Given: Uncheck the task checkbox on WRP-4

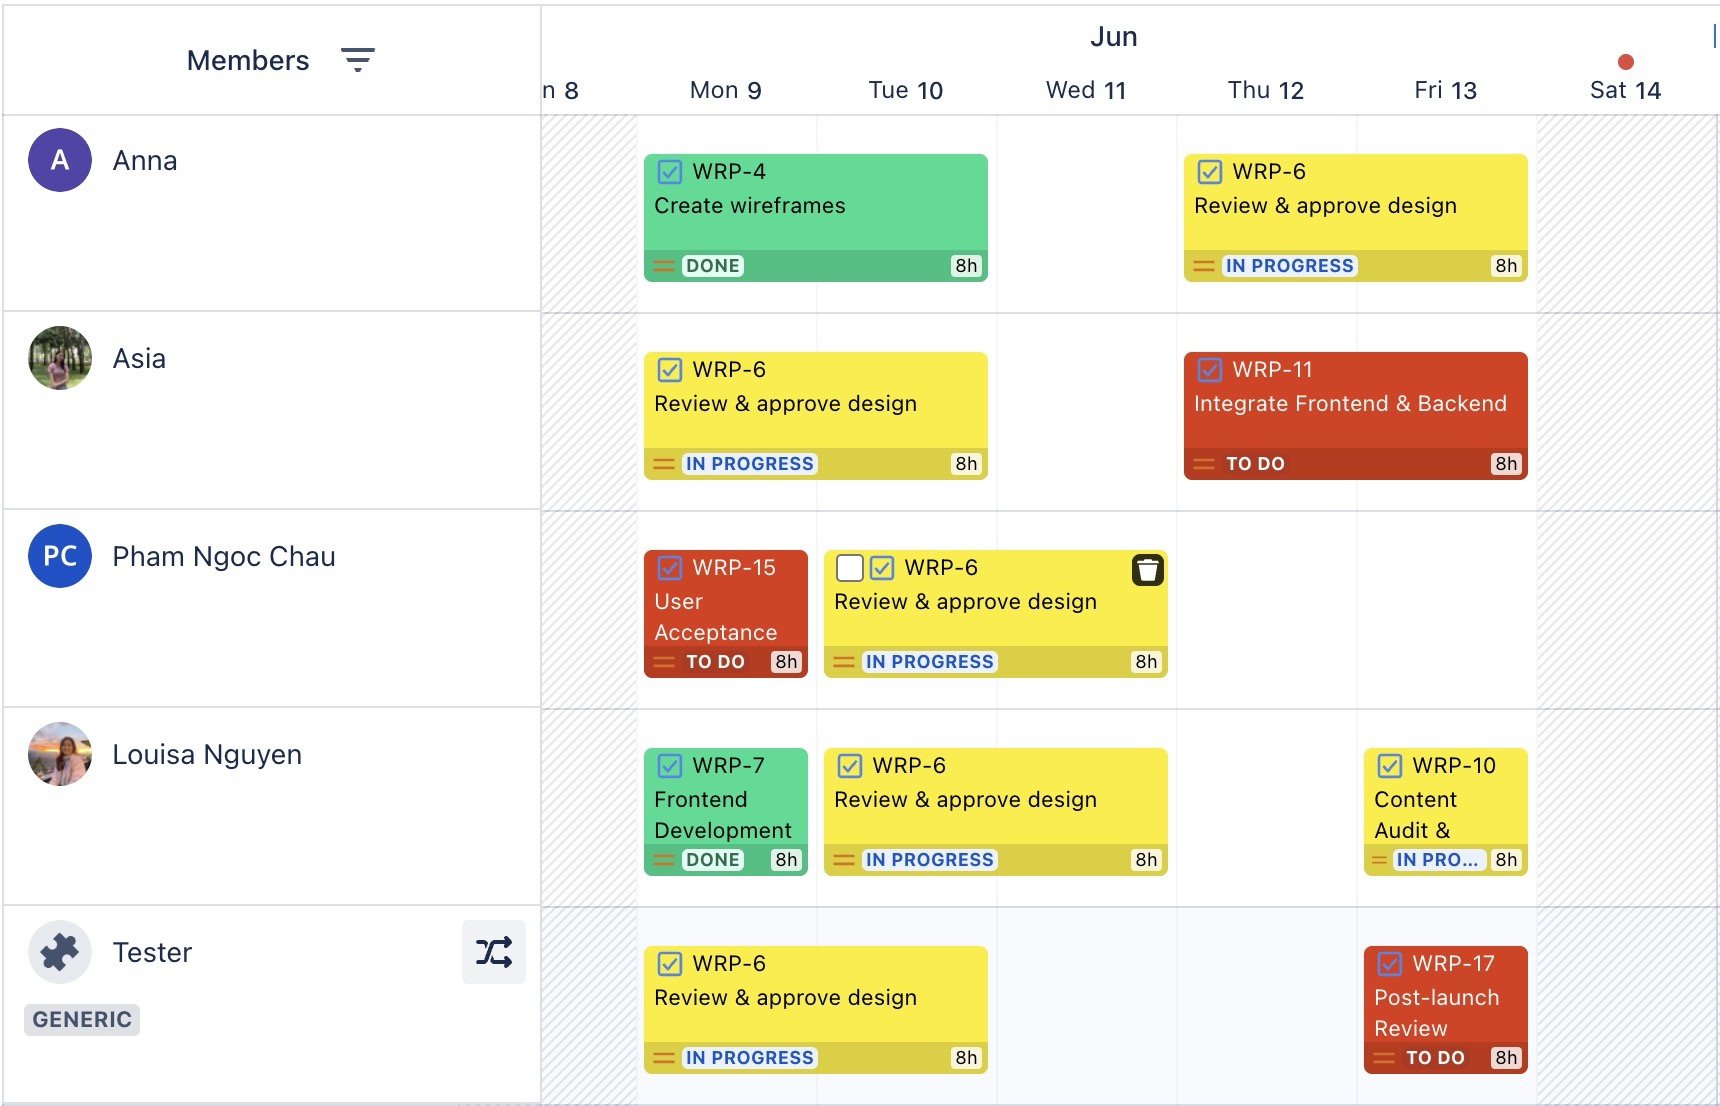Looking at the screenshot, I should 670,171.
